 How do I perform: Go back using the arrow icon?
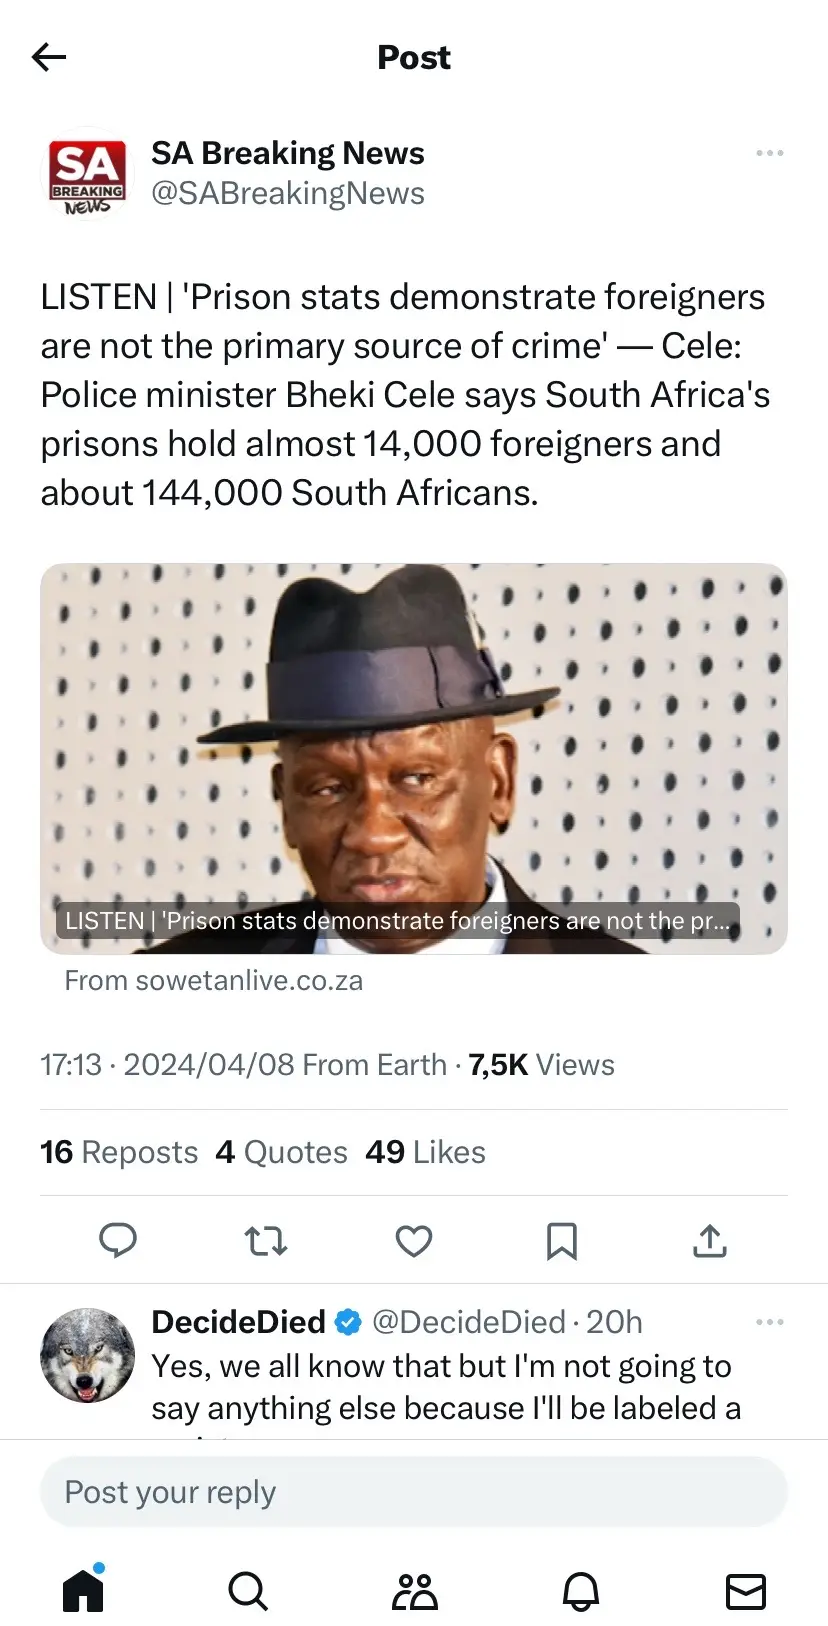(x=49, y=57)
